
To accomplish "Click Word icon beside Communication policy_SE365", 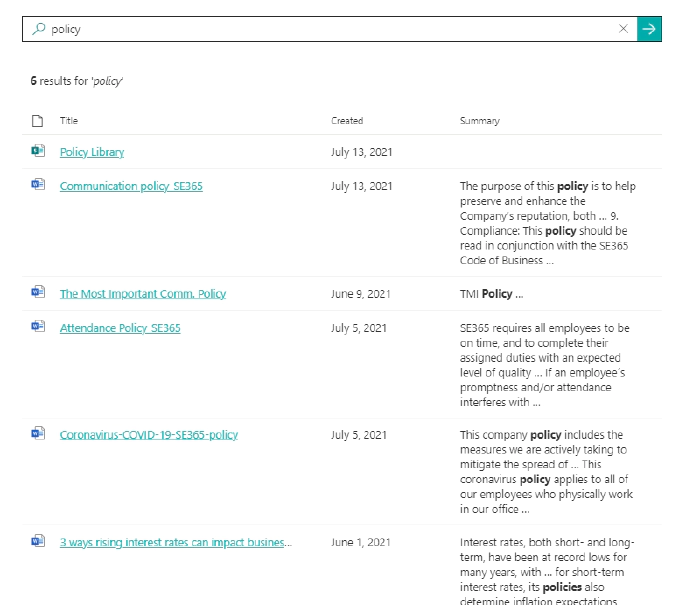I will [x=38, y=184].
